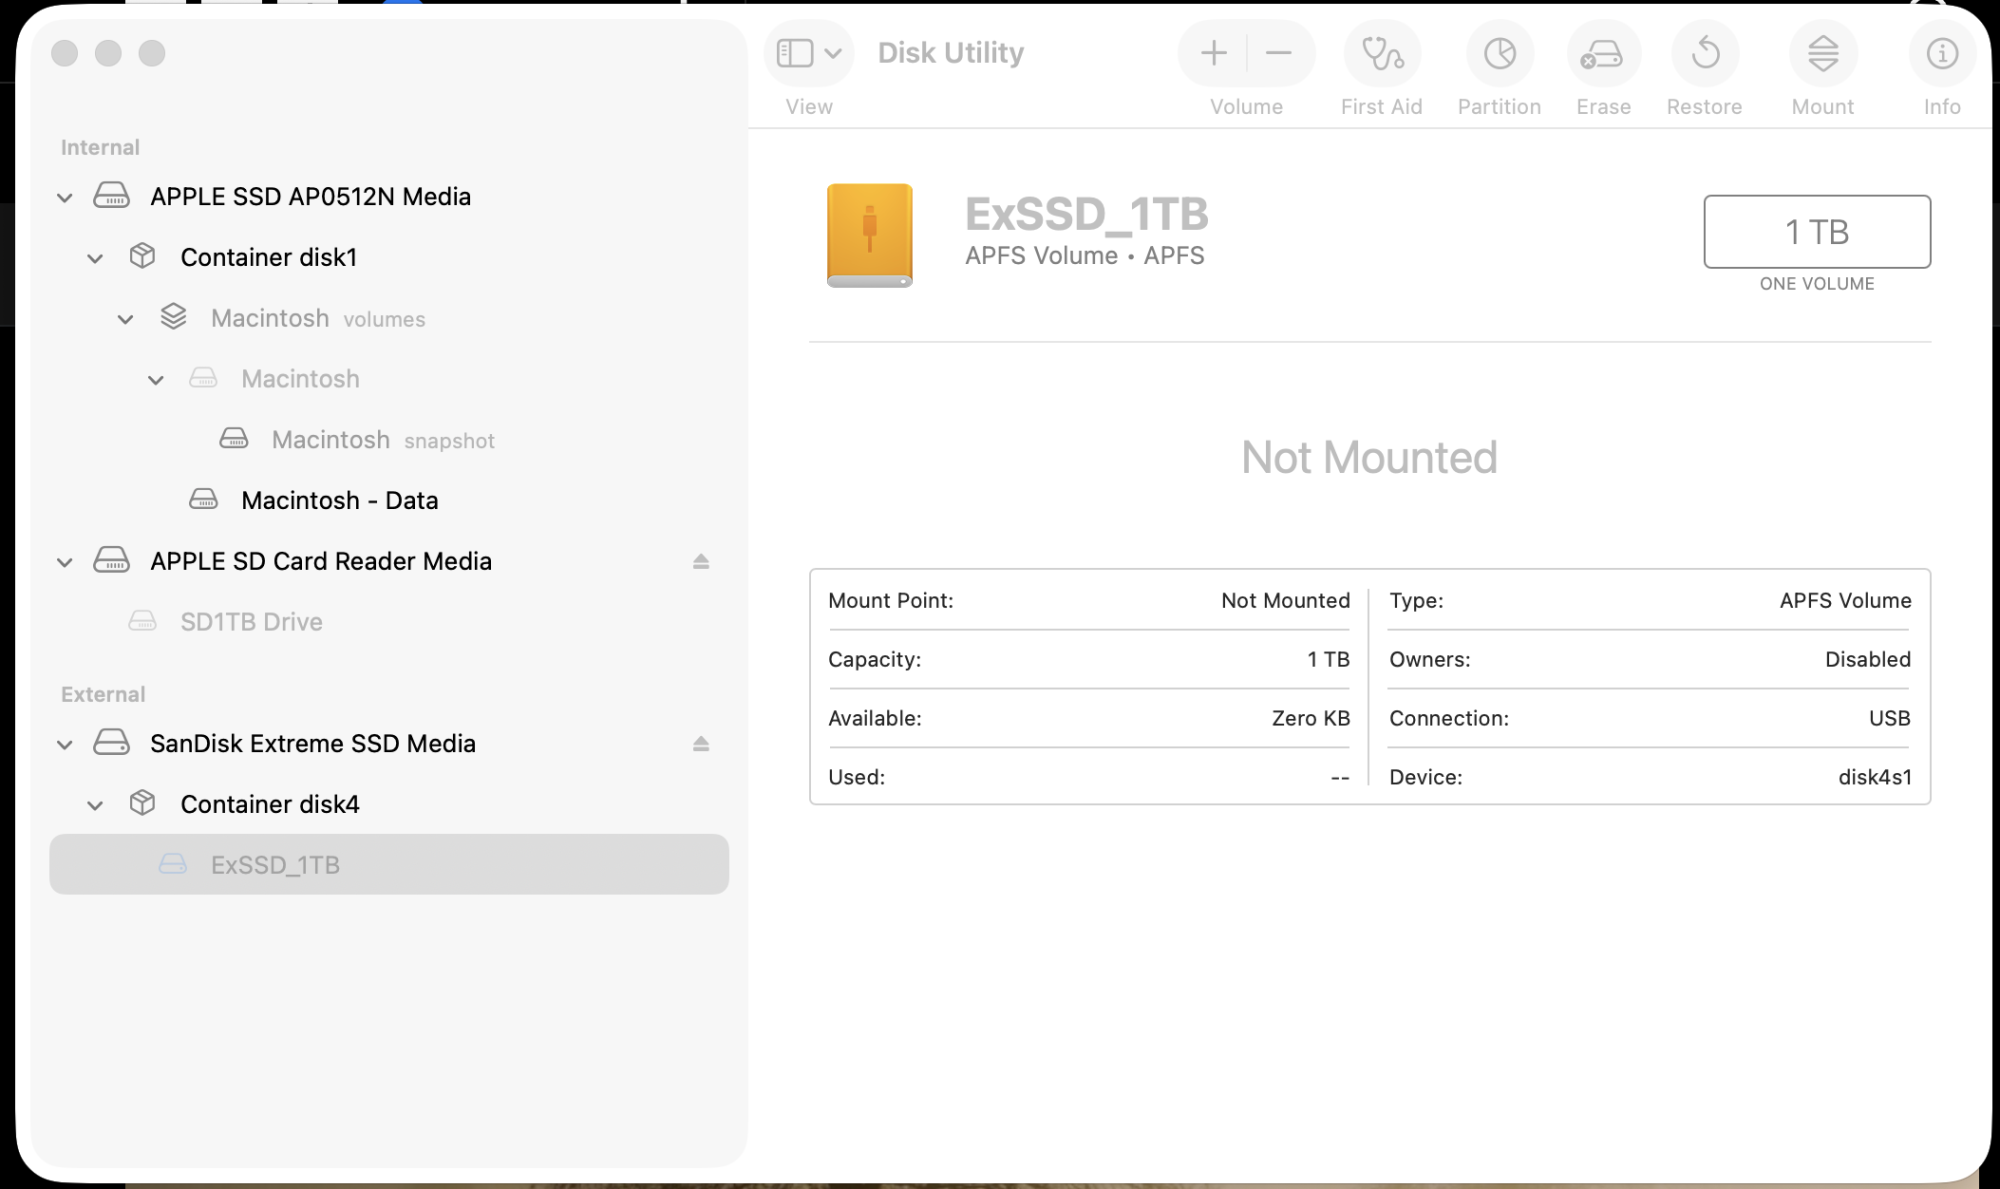2000x1189 pixels.
Task: Click the 1 TB volume capacity box
Action: click(x=1816, y=232)
